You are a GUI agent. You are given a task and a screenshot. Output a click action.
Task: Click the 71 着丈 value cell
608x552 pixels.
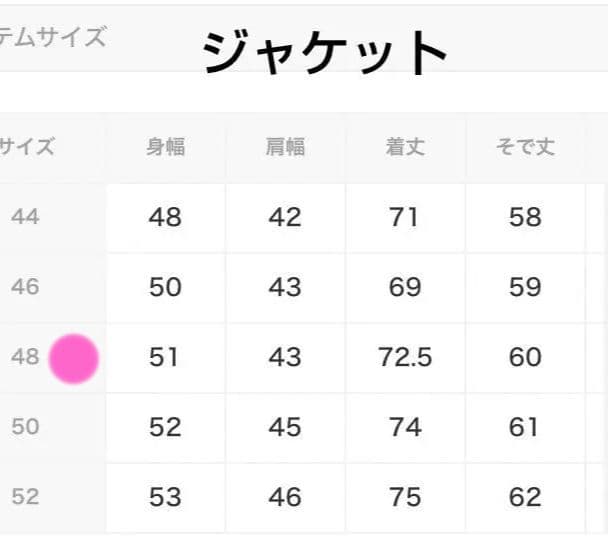pos(405,217)
